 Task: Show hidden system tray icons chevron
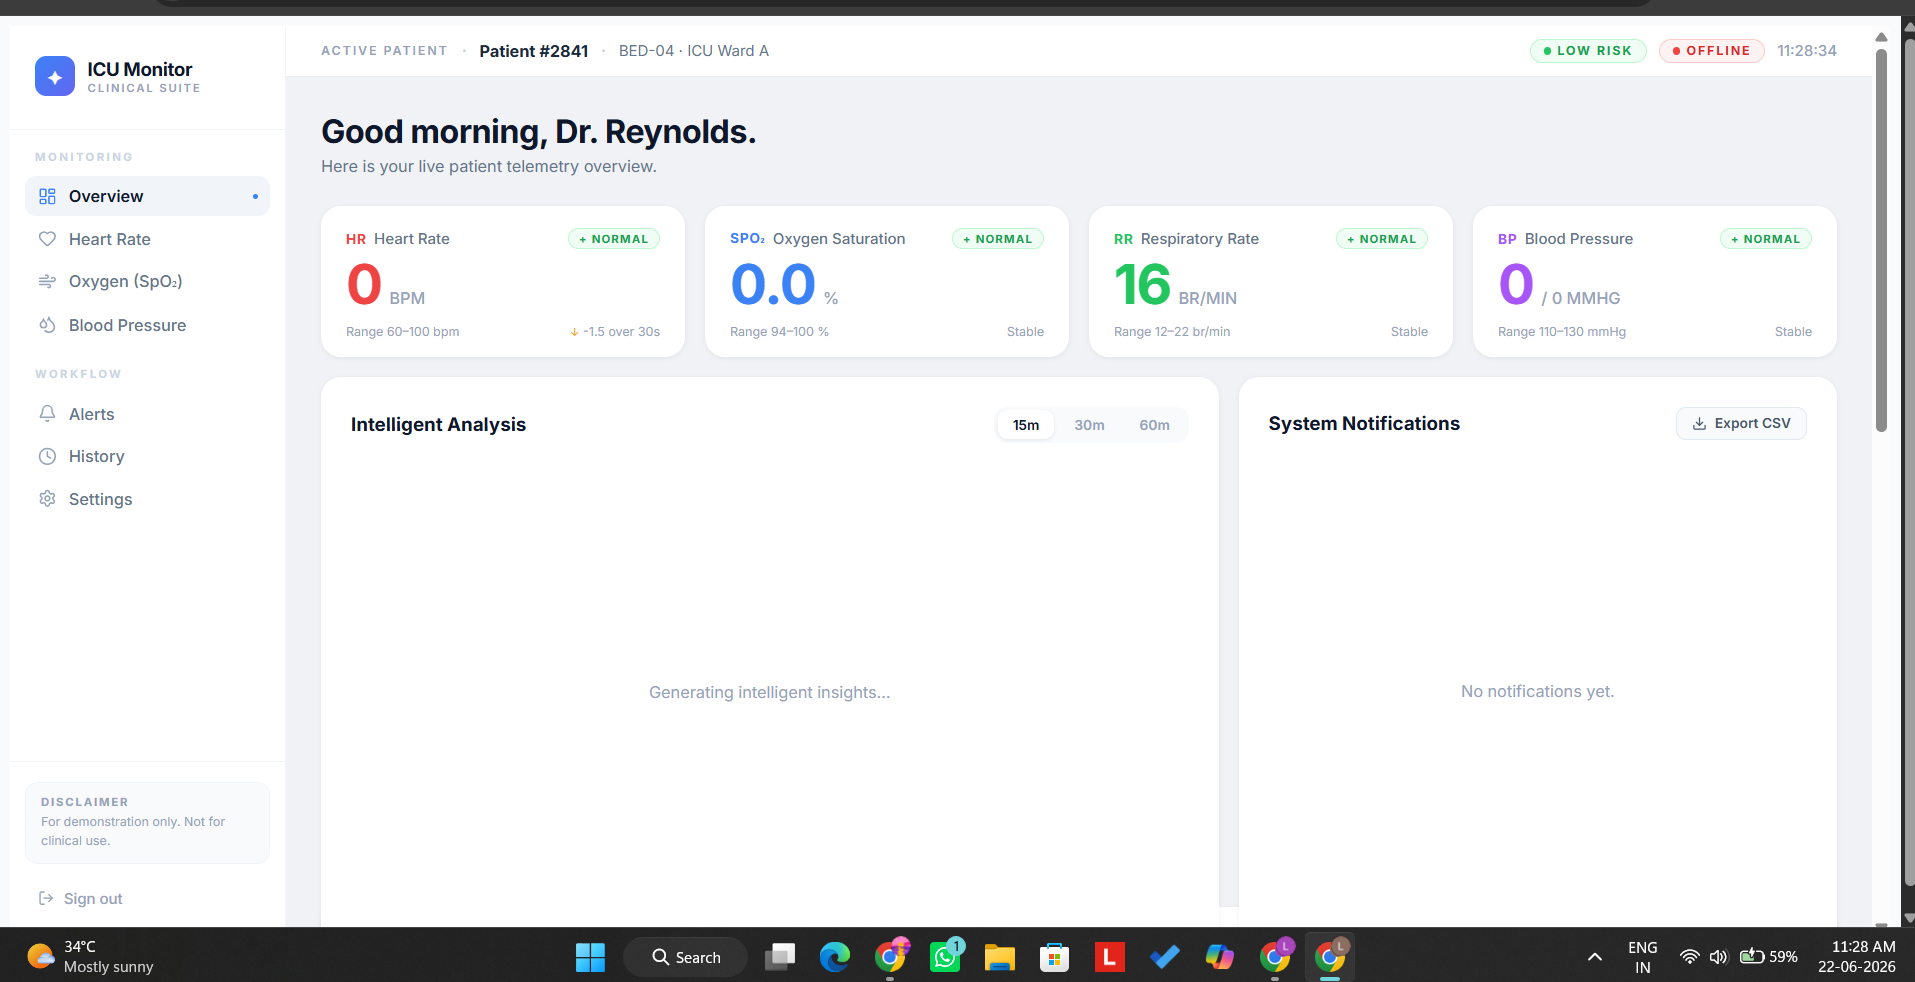click(x=1595, y=957)
